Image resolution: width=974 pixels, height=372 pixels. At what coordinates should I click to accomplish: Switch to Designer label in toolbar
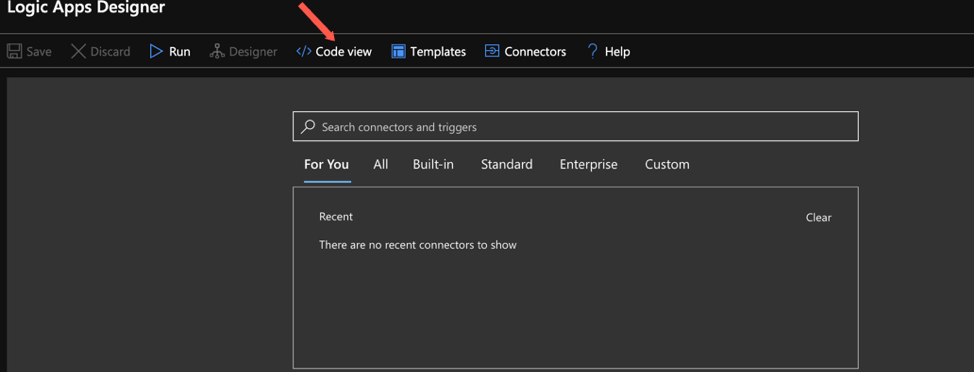[253, 52]
